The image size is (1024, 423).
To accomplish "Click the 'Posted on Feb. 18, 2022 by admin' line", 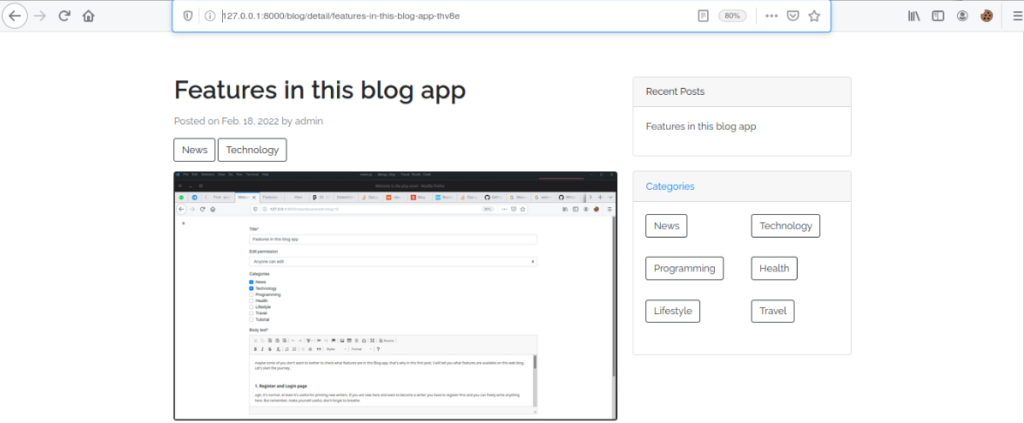I will click(x=249, y=121).
